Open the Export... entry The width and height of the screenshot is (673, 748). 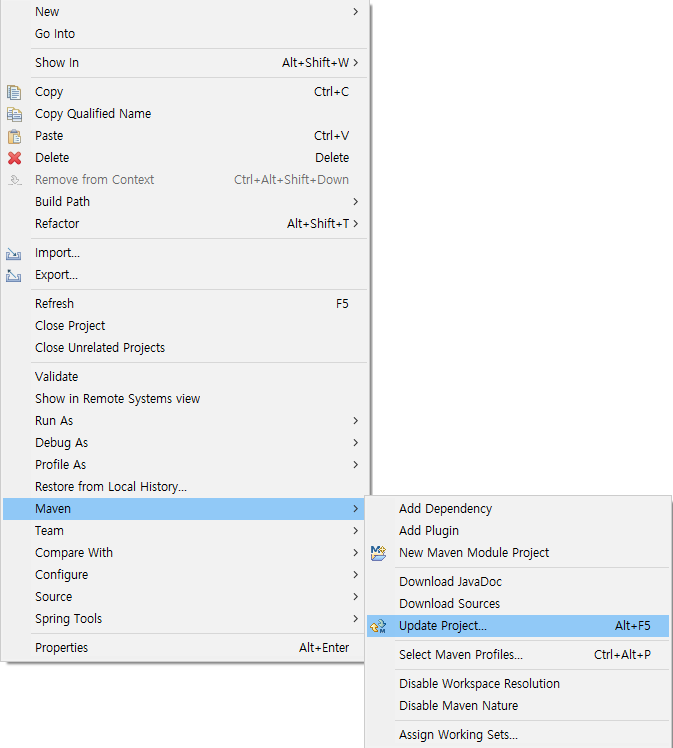pyautogui.click(x=185, y=275)
